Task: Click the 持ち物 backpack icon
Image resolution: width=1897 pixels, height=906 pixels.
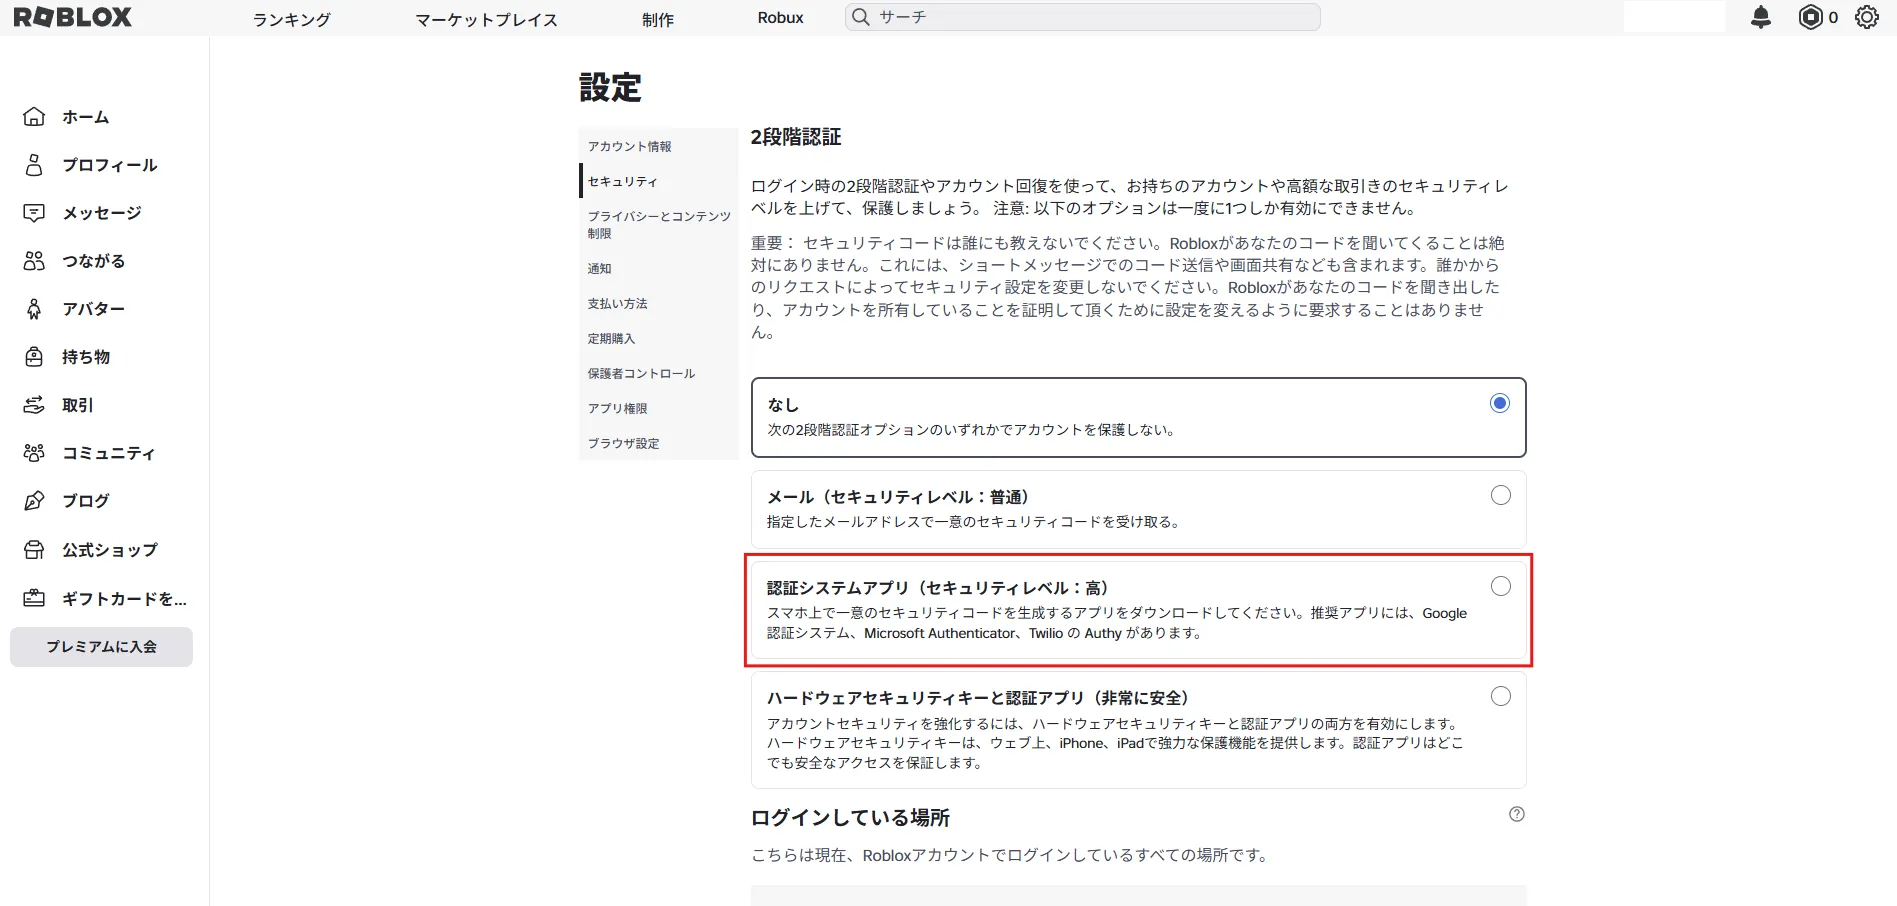Action: tap(34, 357)
